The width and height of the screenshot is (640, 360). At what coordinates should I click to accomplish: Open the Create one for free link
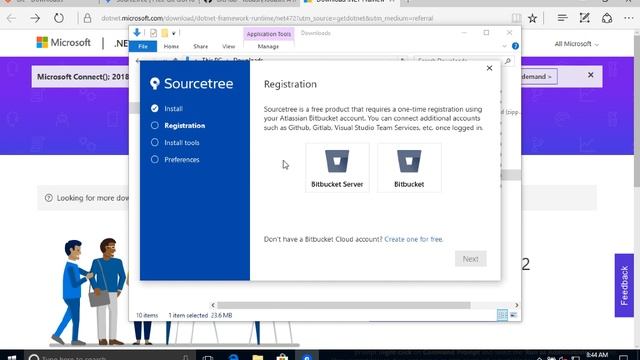(413, 239)
